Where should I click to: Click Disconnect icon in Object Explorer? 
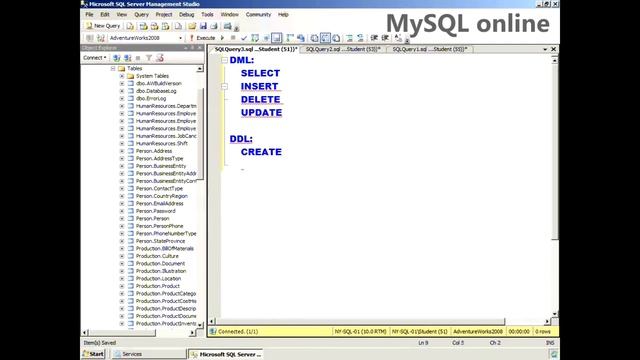pyautogui.click(x=128, y=58)
